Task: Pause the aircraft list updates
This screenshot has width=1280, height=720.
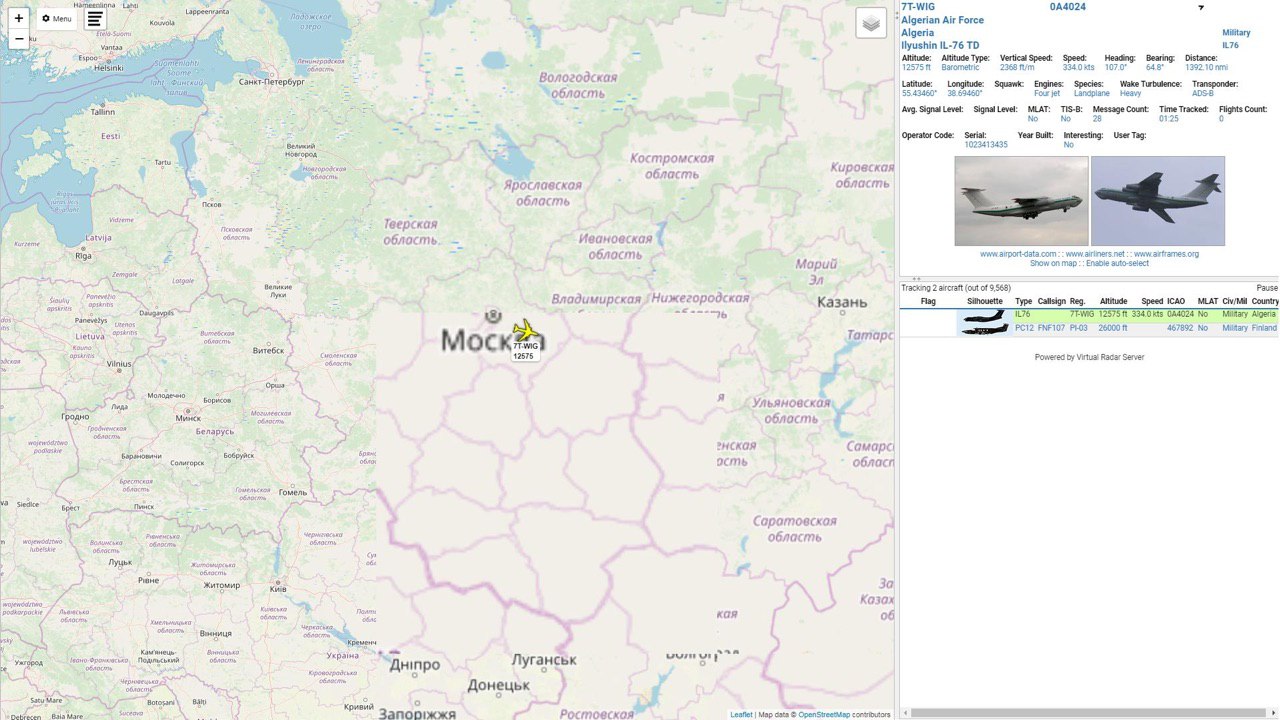Action: point(1267,288)
